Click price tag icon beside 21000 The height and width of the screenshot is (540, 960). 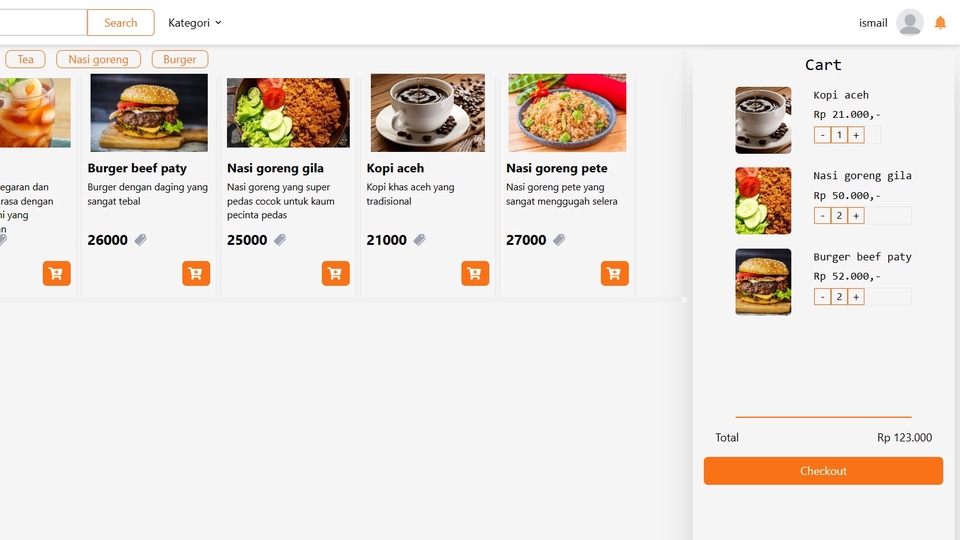pos(420,240)
